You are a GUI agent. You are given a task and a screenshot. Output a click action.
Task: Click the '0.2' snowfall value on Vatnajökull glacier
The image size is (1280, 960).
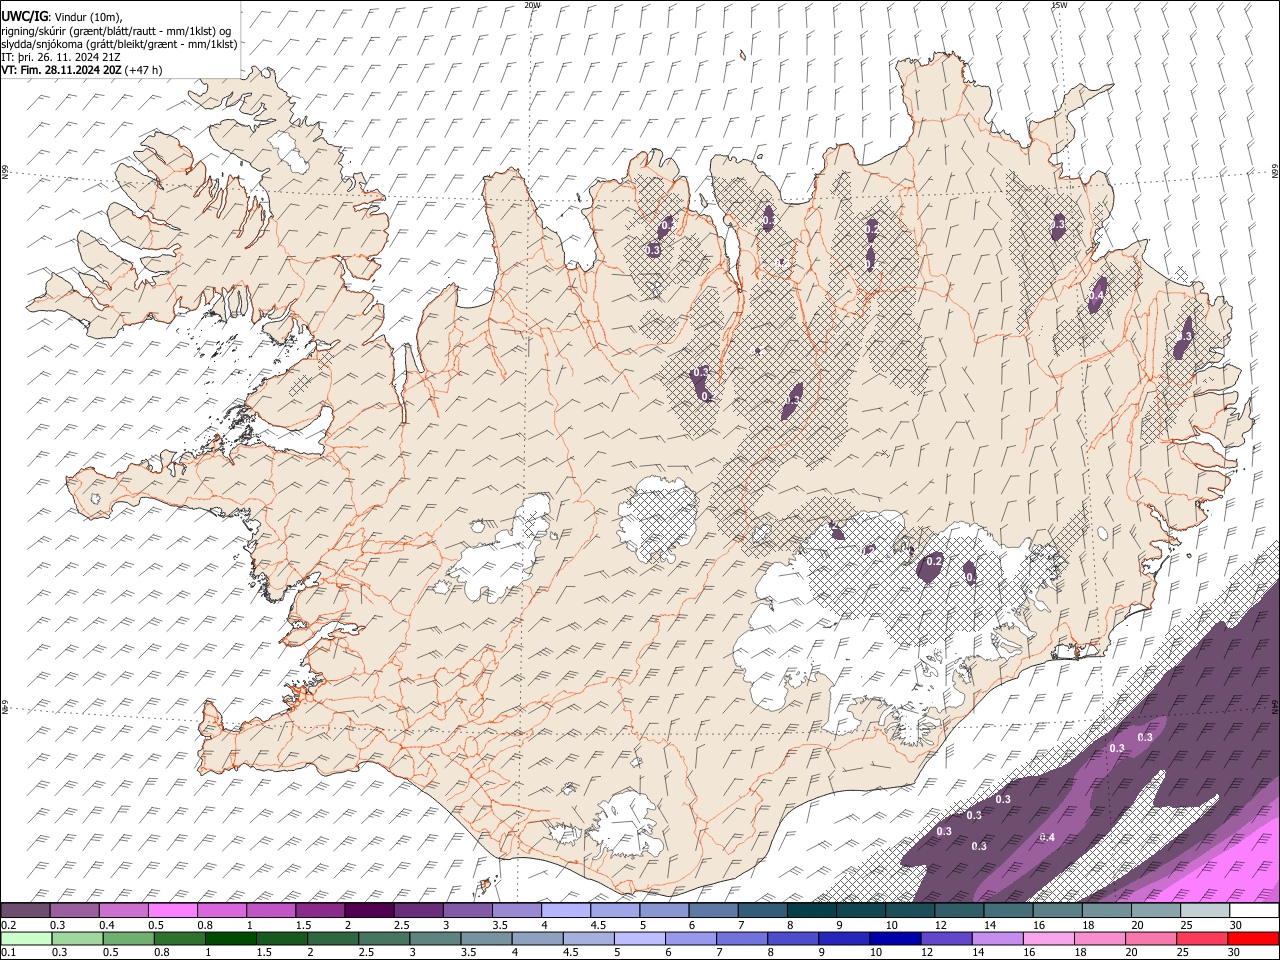(x=934, y=562)
